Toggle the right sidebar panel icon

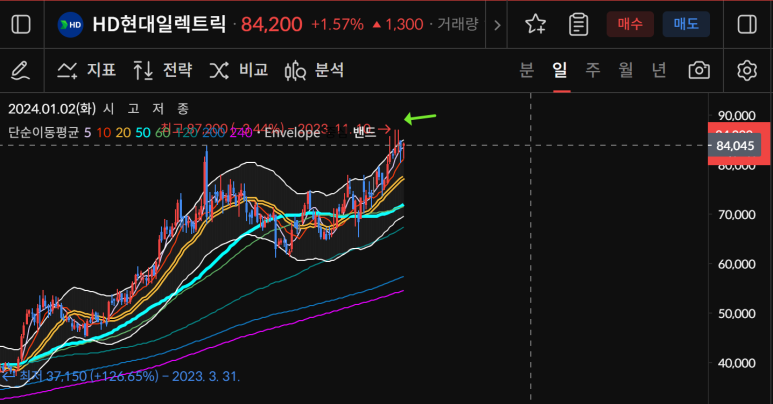click(x=747, y=24)
